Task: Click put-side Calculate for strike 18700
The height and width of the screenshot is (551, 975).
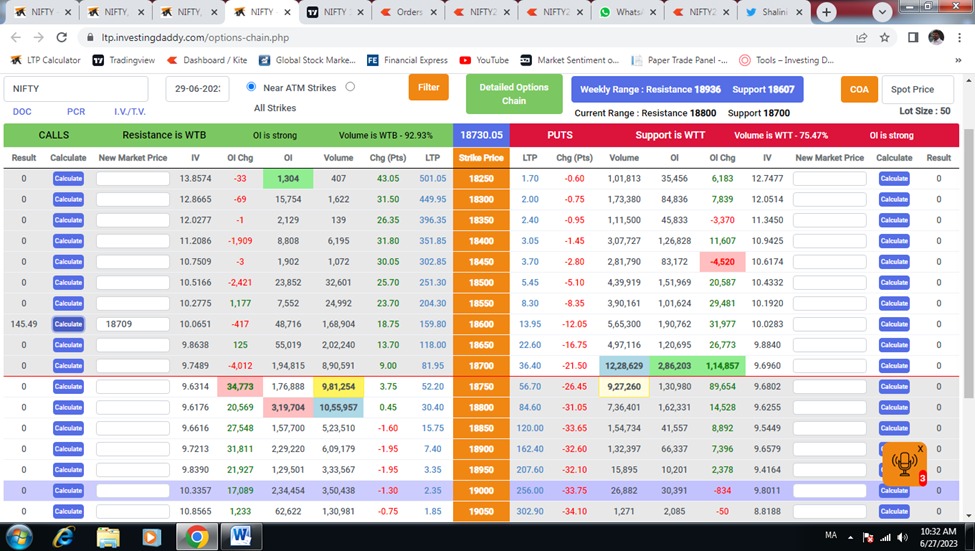Action: pos(894,366)
